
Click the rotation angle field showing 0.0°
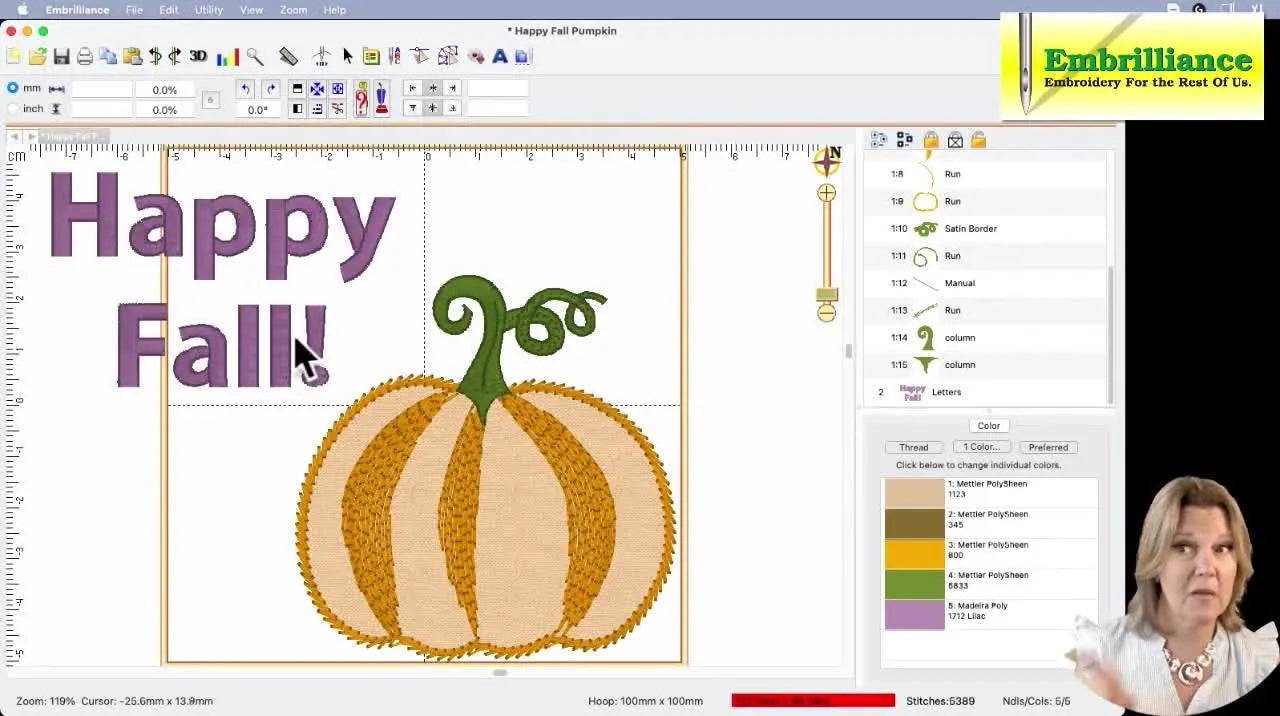point(257,109)
